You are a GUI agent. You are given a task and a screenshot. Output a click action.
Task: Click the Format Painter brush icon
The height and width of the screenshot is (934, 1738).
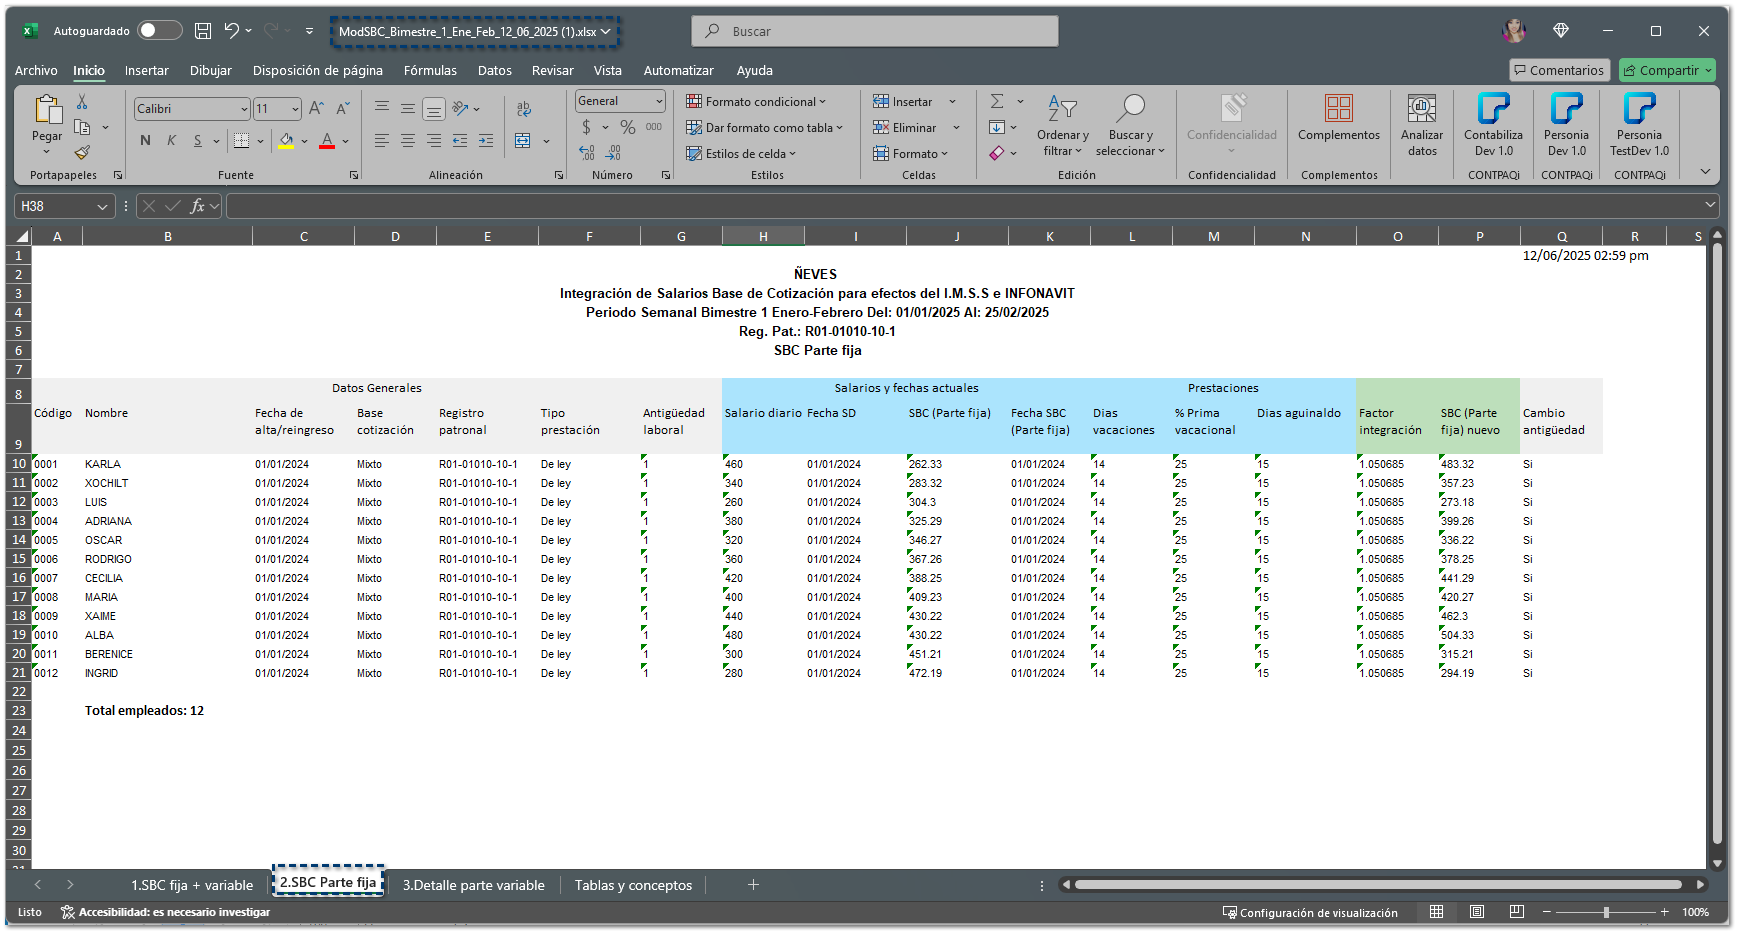pyautogui.click(x=82, y=153)
